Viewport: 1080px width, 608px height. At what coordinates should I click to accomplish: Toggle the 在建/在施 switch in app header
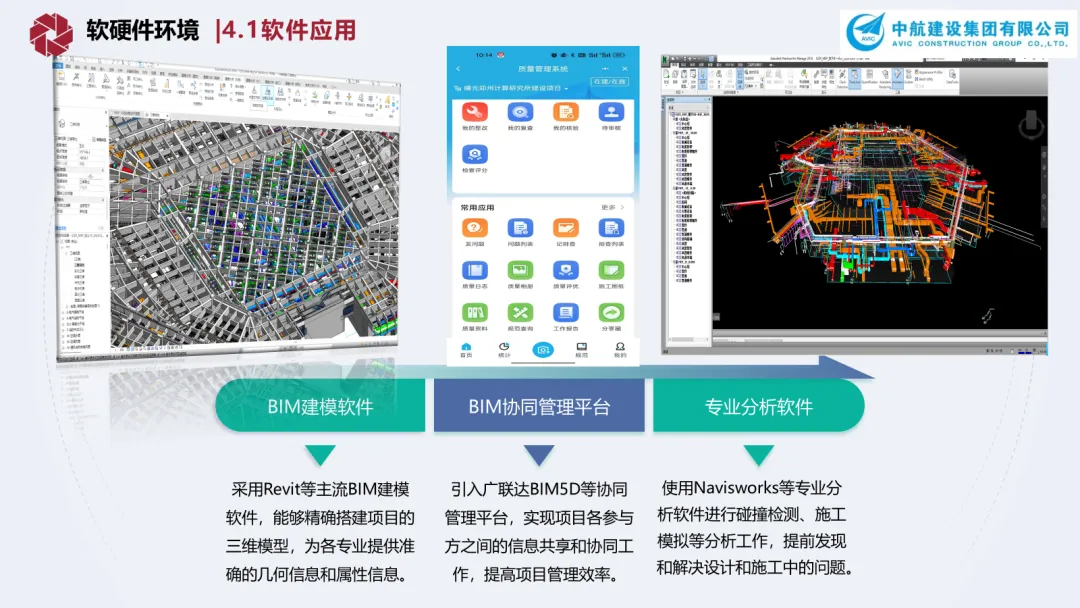pos(609,82)
